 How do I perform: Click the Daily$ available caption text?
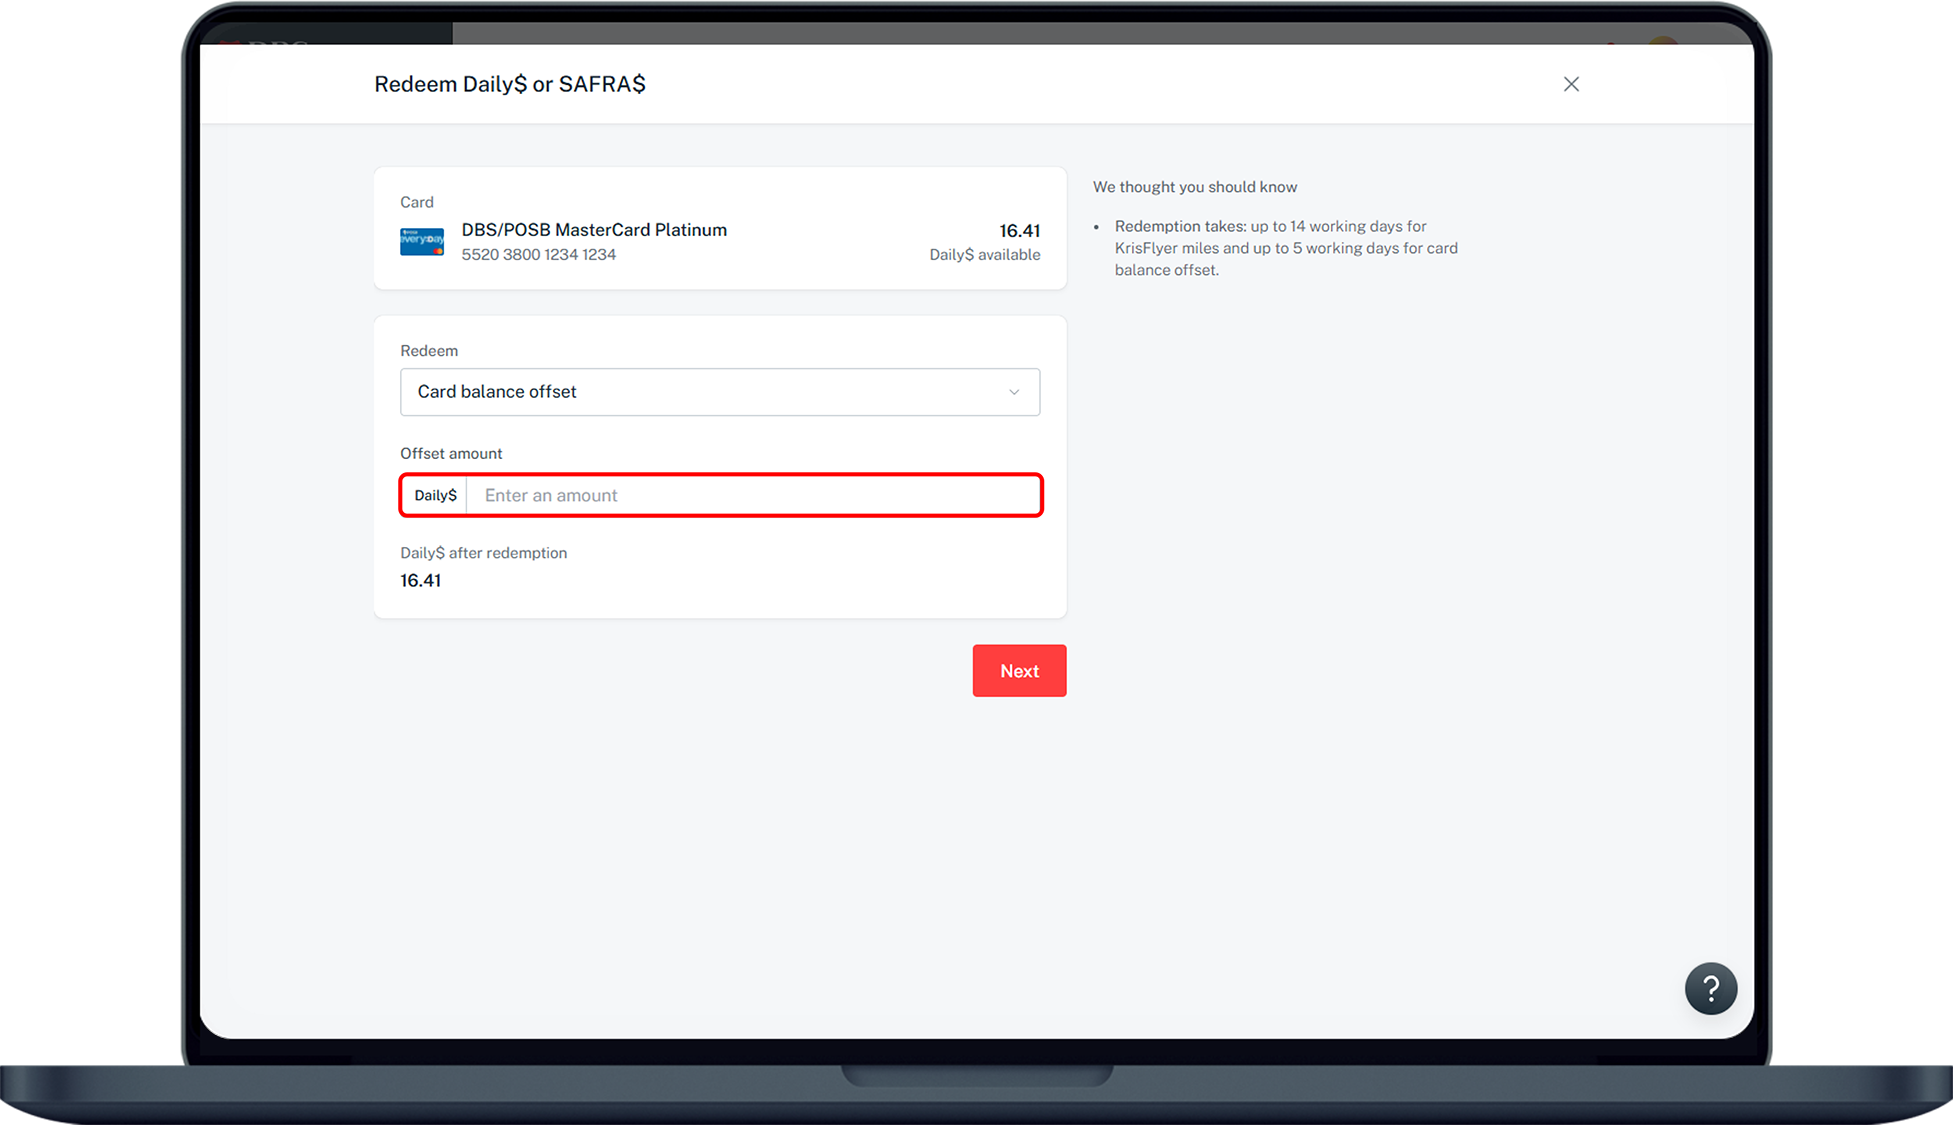tap(984, 255)
